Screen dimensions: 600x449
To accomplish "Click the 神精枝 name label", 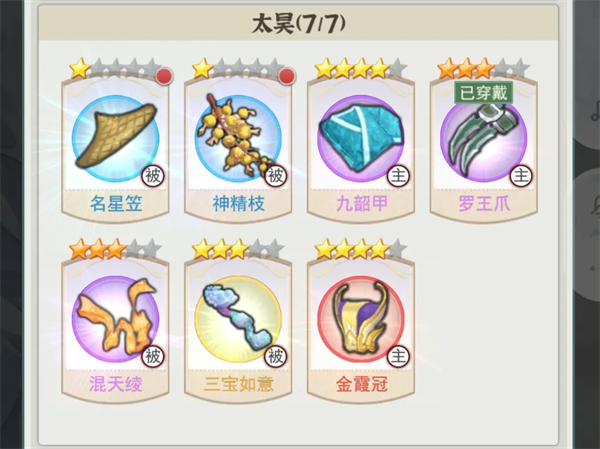I will [238, 204].
